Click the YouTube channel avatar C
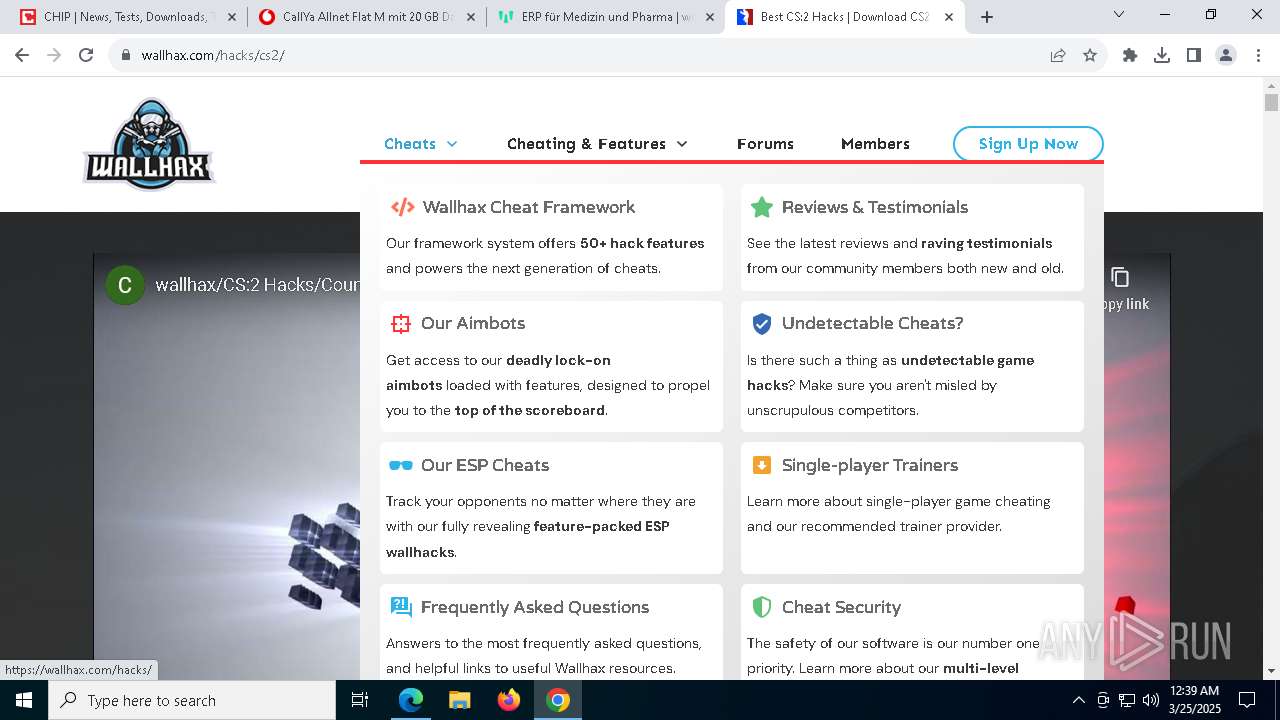Viewport: 1280px width, 720px height. click(125, 285)
